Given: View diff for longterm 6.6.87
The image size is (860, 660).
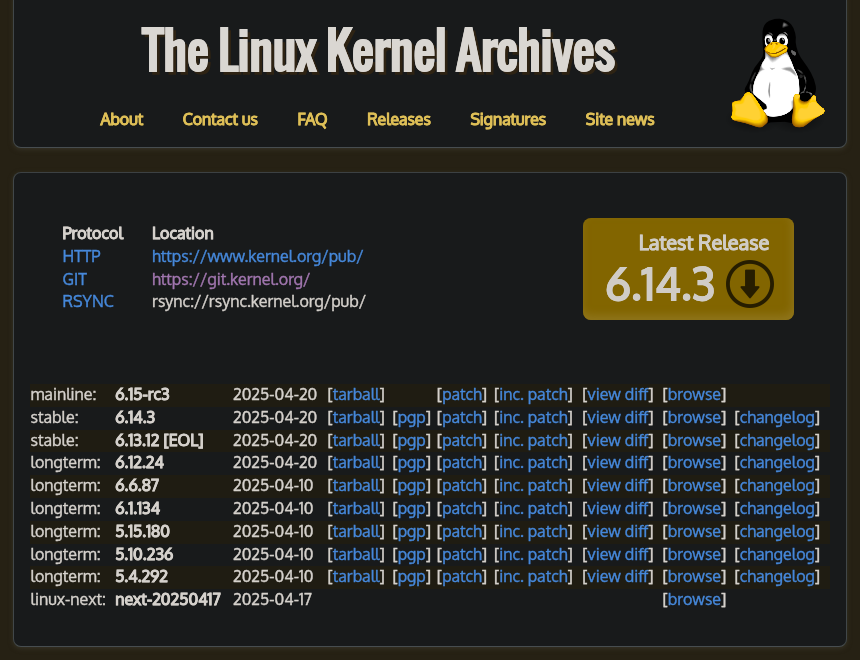Looking at the screenshot, I should click(x=618, y=486).
